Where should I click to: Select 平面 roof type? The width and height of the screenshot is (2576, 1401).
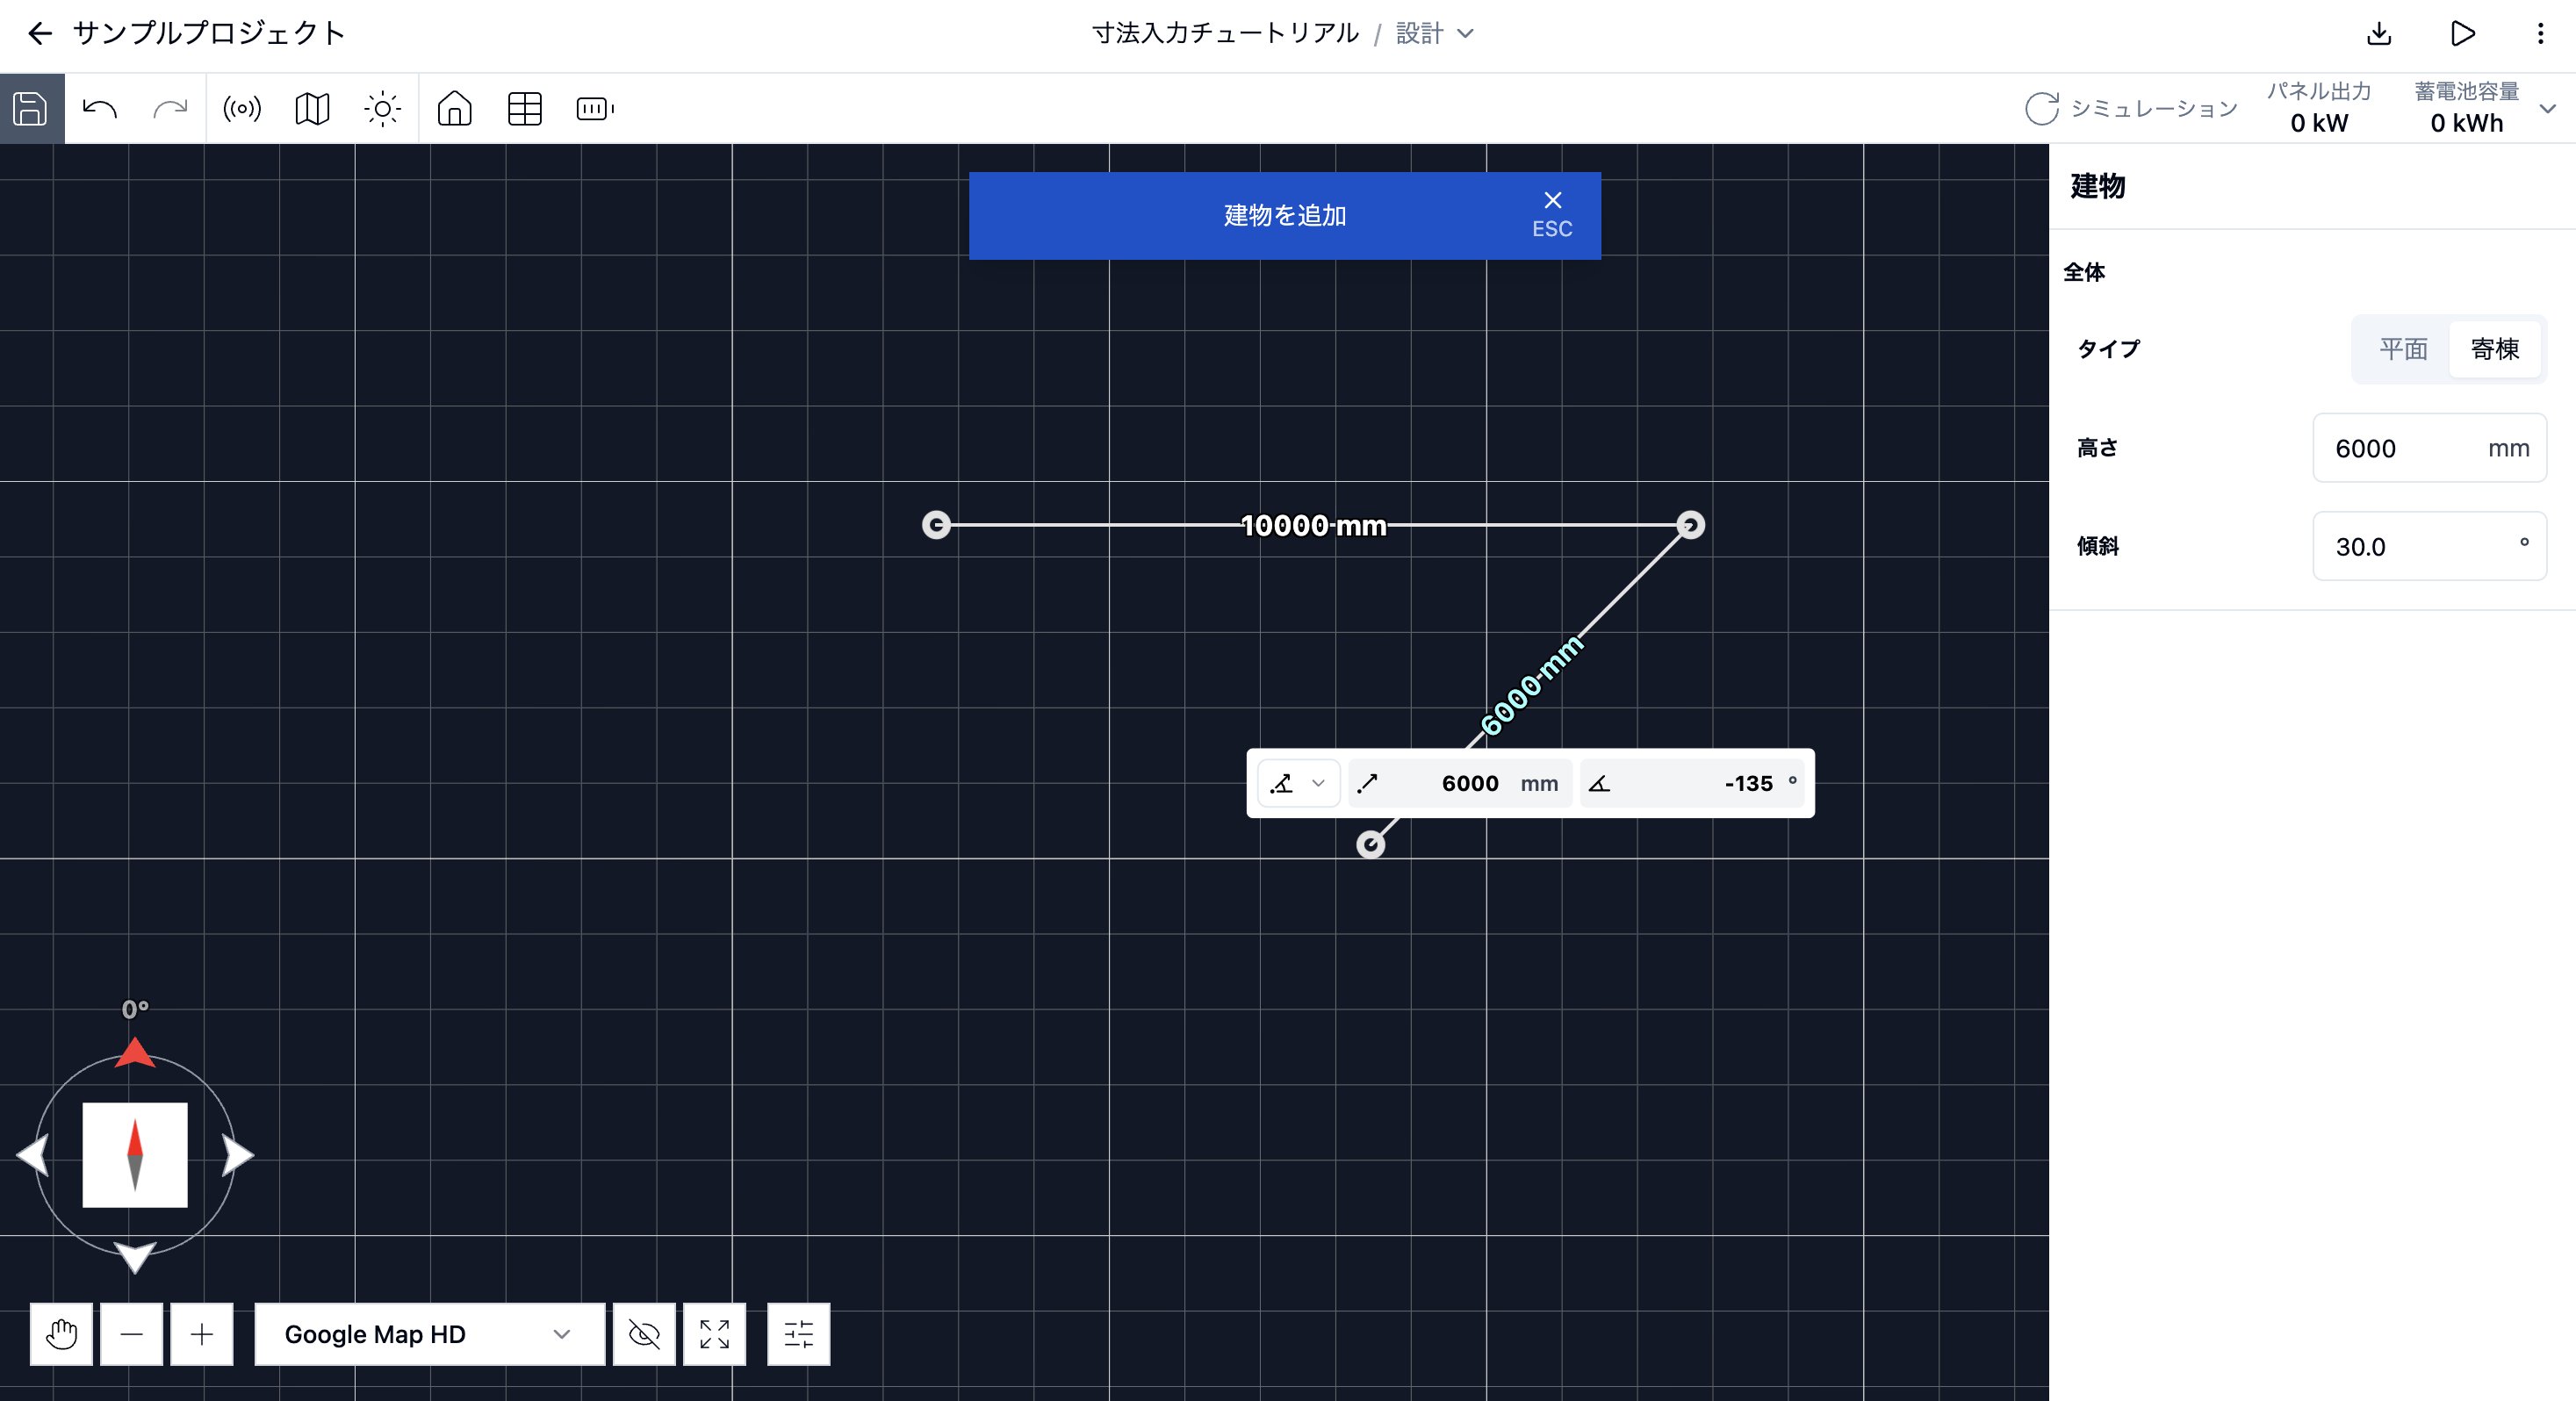coord(2403,349)
